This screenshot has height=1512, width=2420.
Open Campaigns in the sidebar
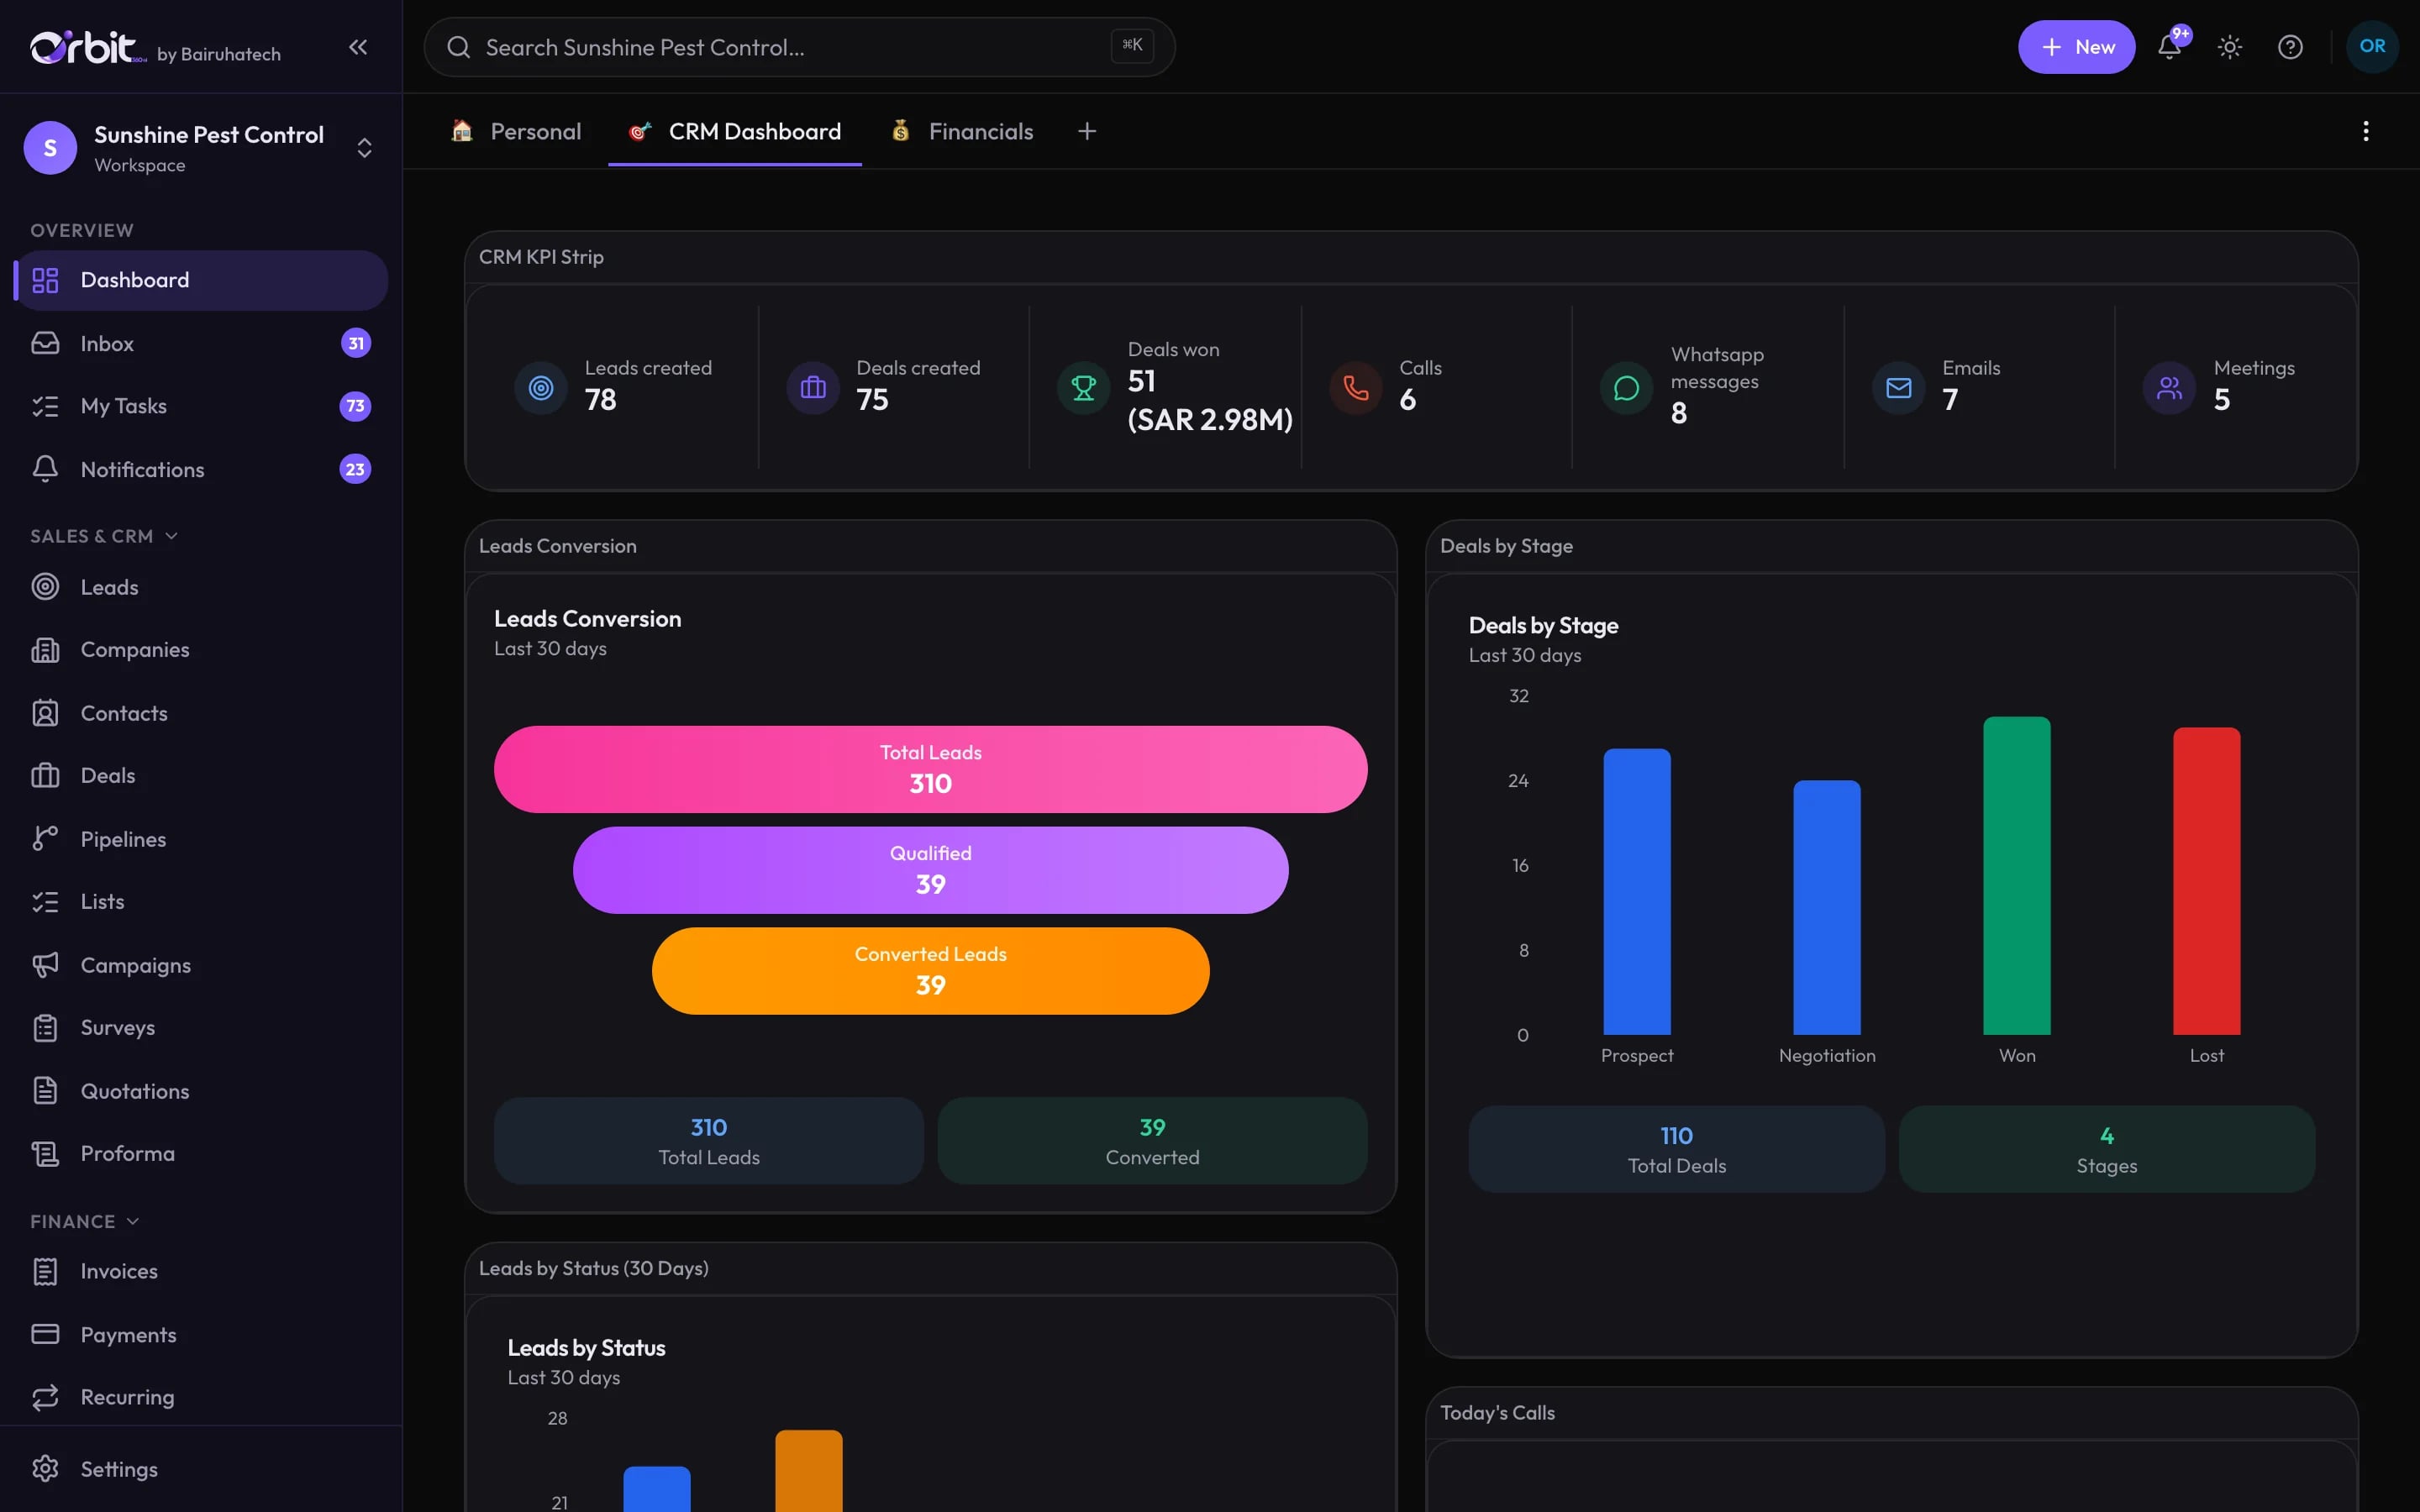tap(200, 965)
